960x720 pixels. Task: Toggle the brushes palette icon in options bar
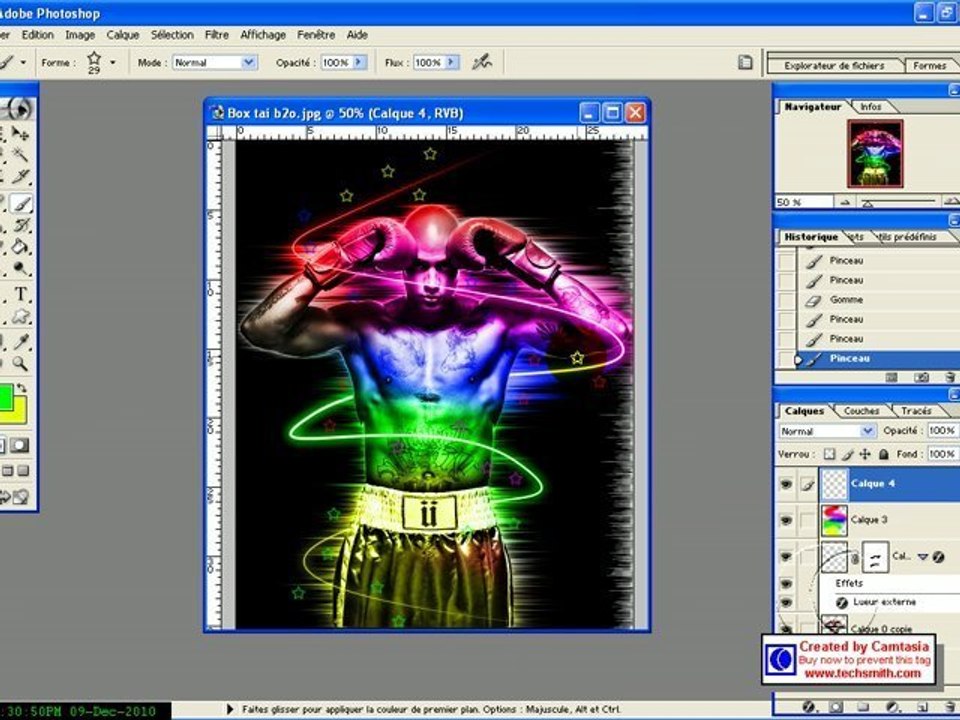coord(744,62)
